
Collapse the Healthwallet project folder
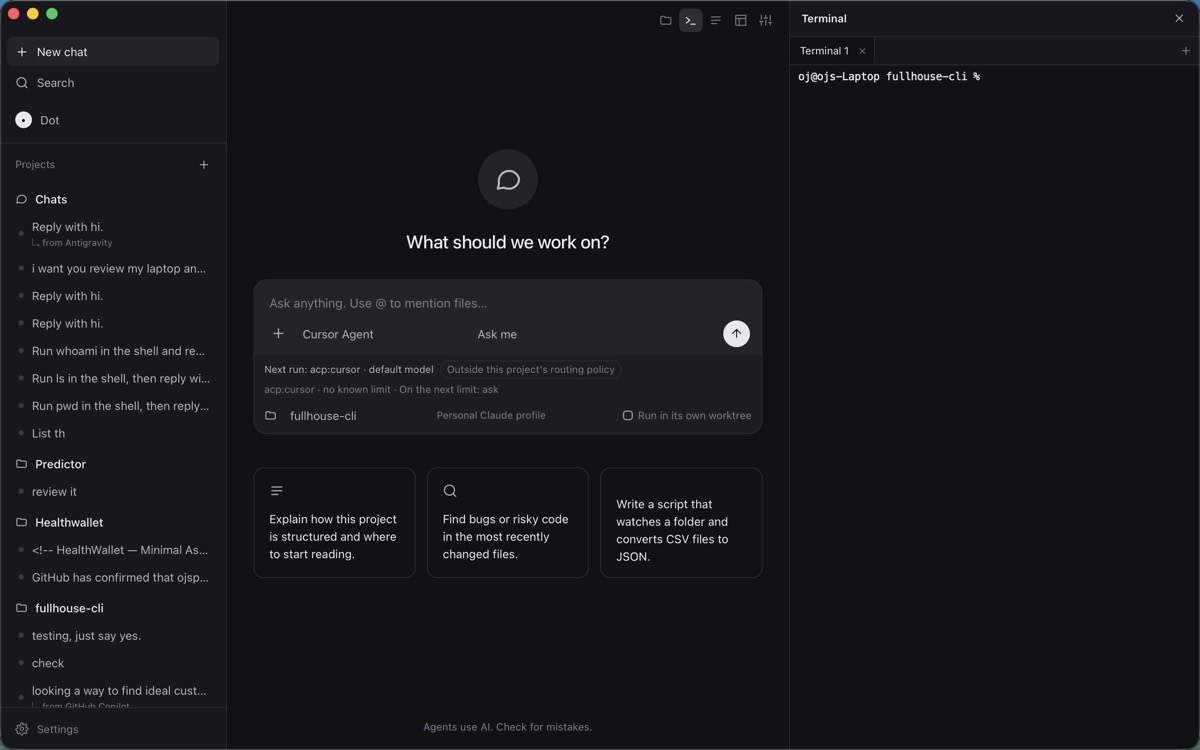pyautogui.click(x=68, y=522)
